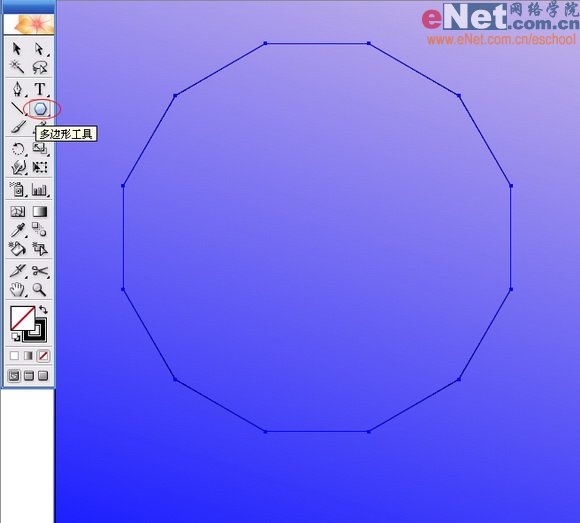Apply Gradient mode button below swatches
Image resolution: width=580 pixels, height=523 pixels.
pos(28,356)
